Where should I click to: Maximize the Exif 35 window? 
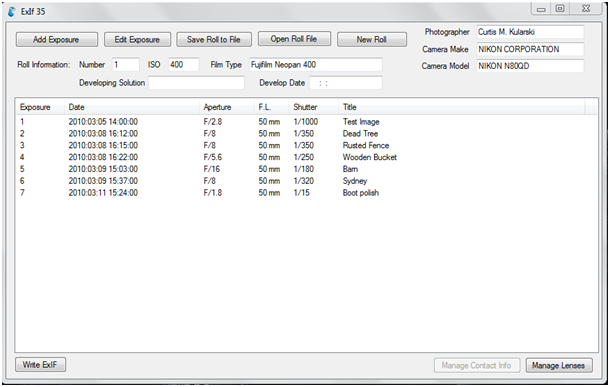tap(560, 9)
